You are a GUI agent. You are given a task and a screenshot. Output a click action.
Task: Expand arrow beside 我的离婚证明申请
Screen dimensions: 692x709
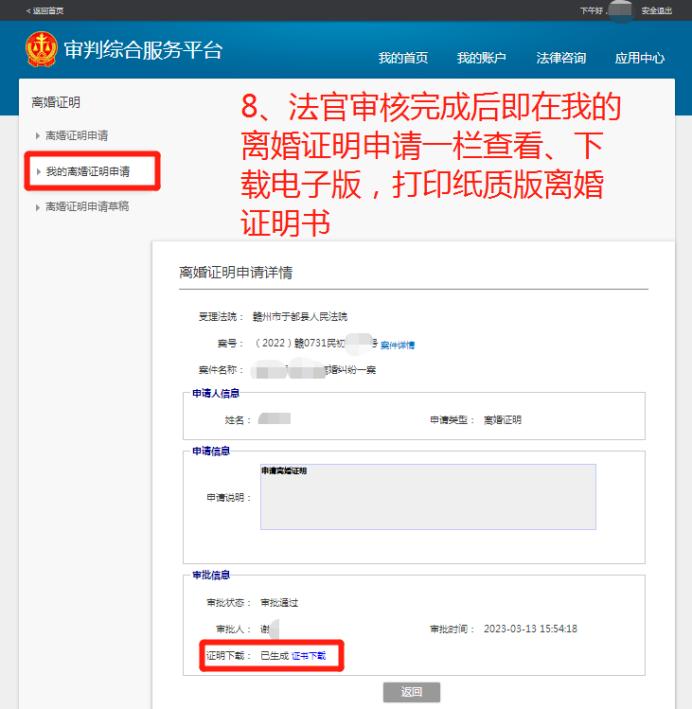click(x=38, y=172)
